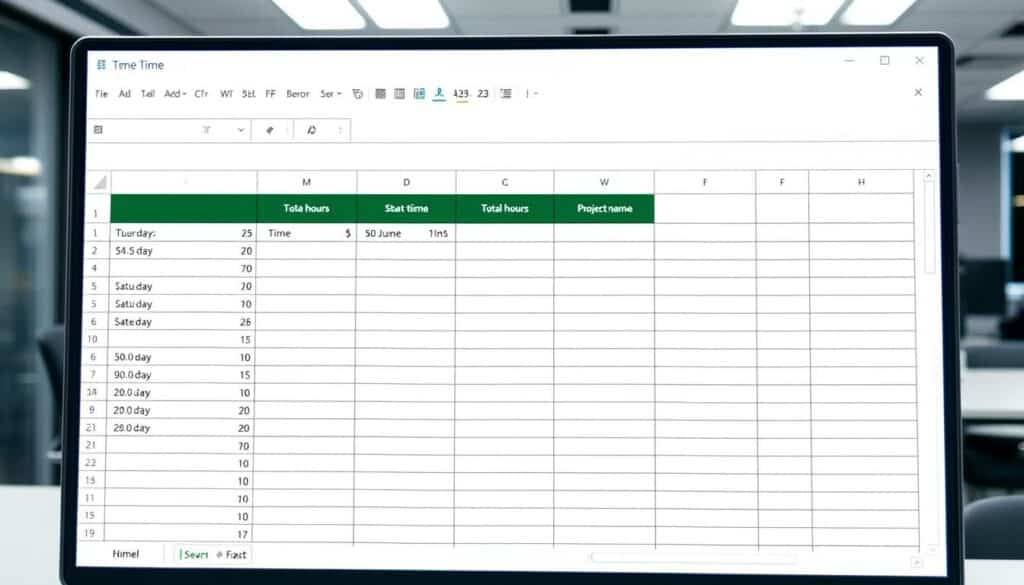Select the 50 June cell

point(406,233)
